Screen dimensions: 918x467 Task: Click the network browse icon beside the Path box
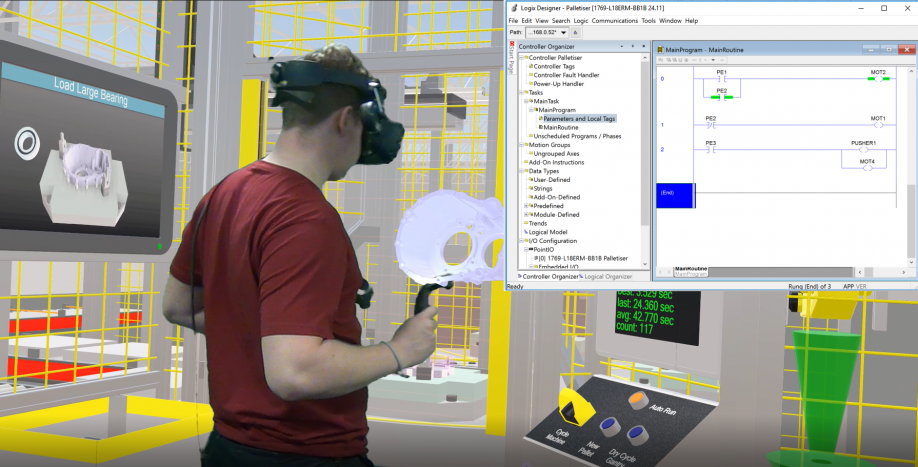click(x=576, y=33)
